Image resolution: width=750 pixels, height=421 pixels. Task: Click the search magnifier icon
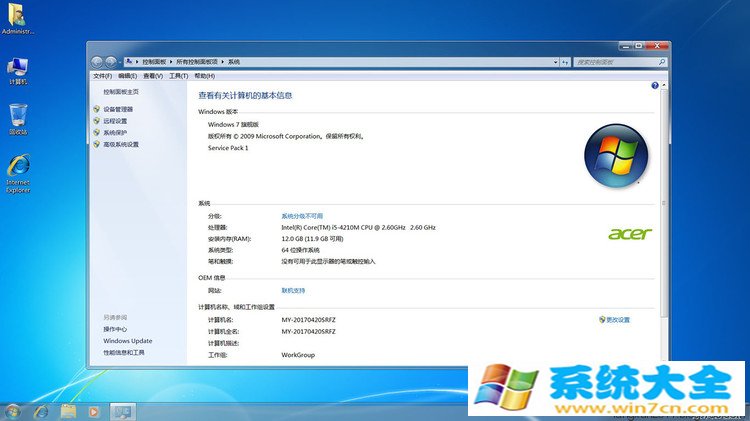click(x=662, y=62)
